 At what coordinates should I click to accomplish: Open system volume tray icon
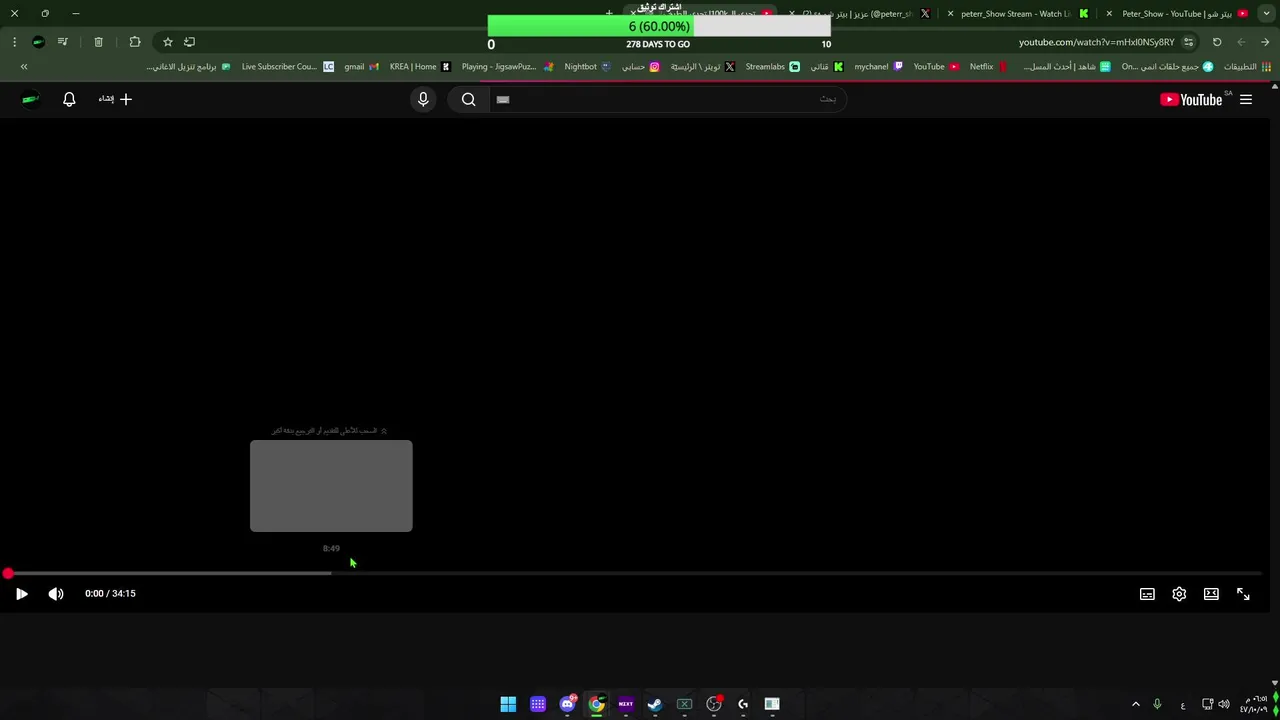tap(1223, 704)
